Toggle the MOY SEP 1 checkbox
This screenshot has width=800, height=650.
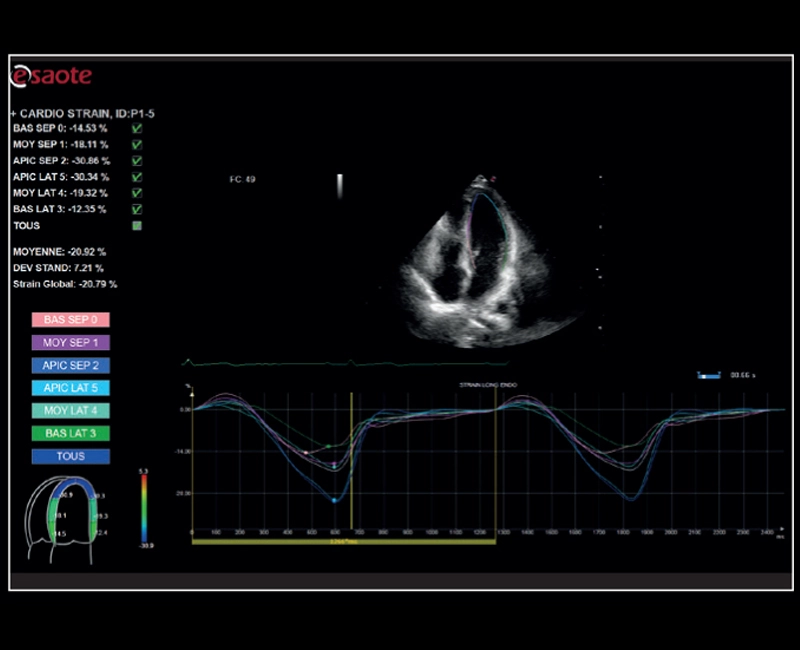[x=135, y=147]
